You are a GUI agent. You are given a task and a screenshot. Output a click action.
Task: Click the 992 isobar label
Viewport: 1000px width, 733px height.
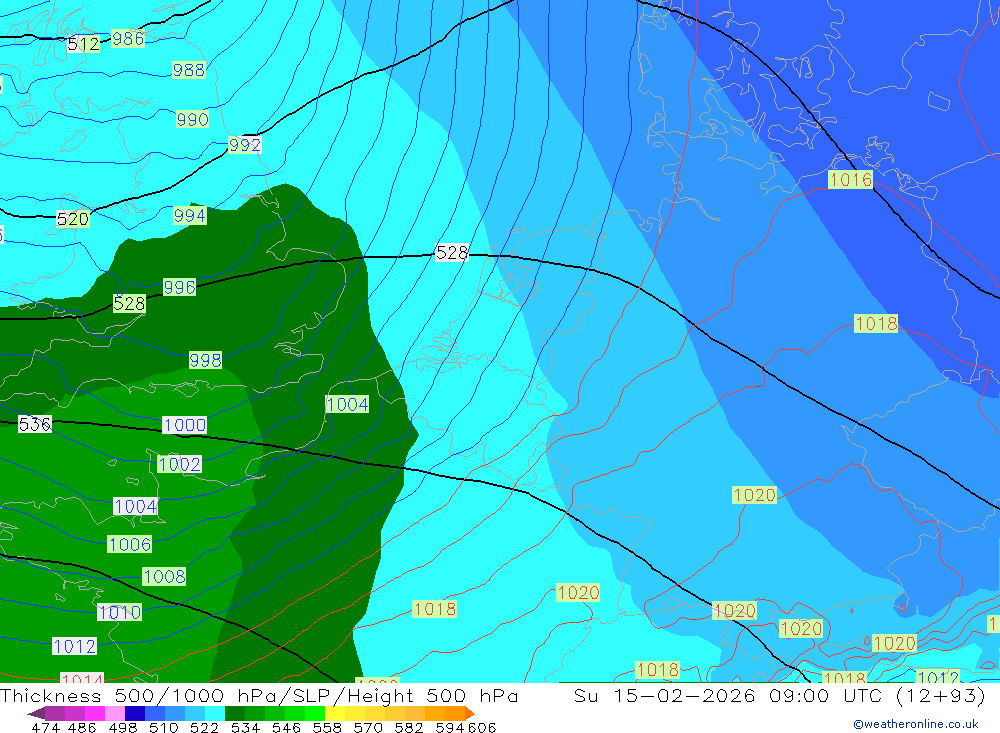point(245,145)
